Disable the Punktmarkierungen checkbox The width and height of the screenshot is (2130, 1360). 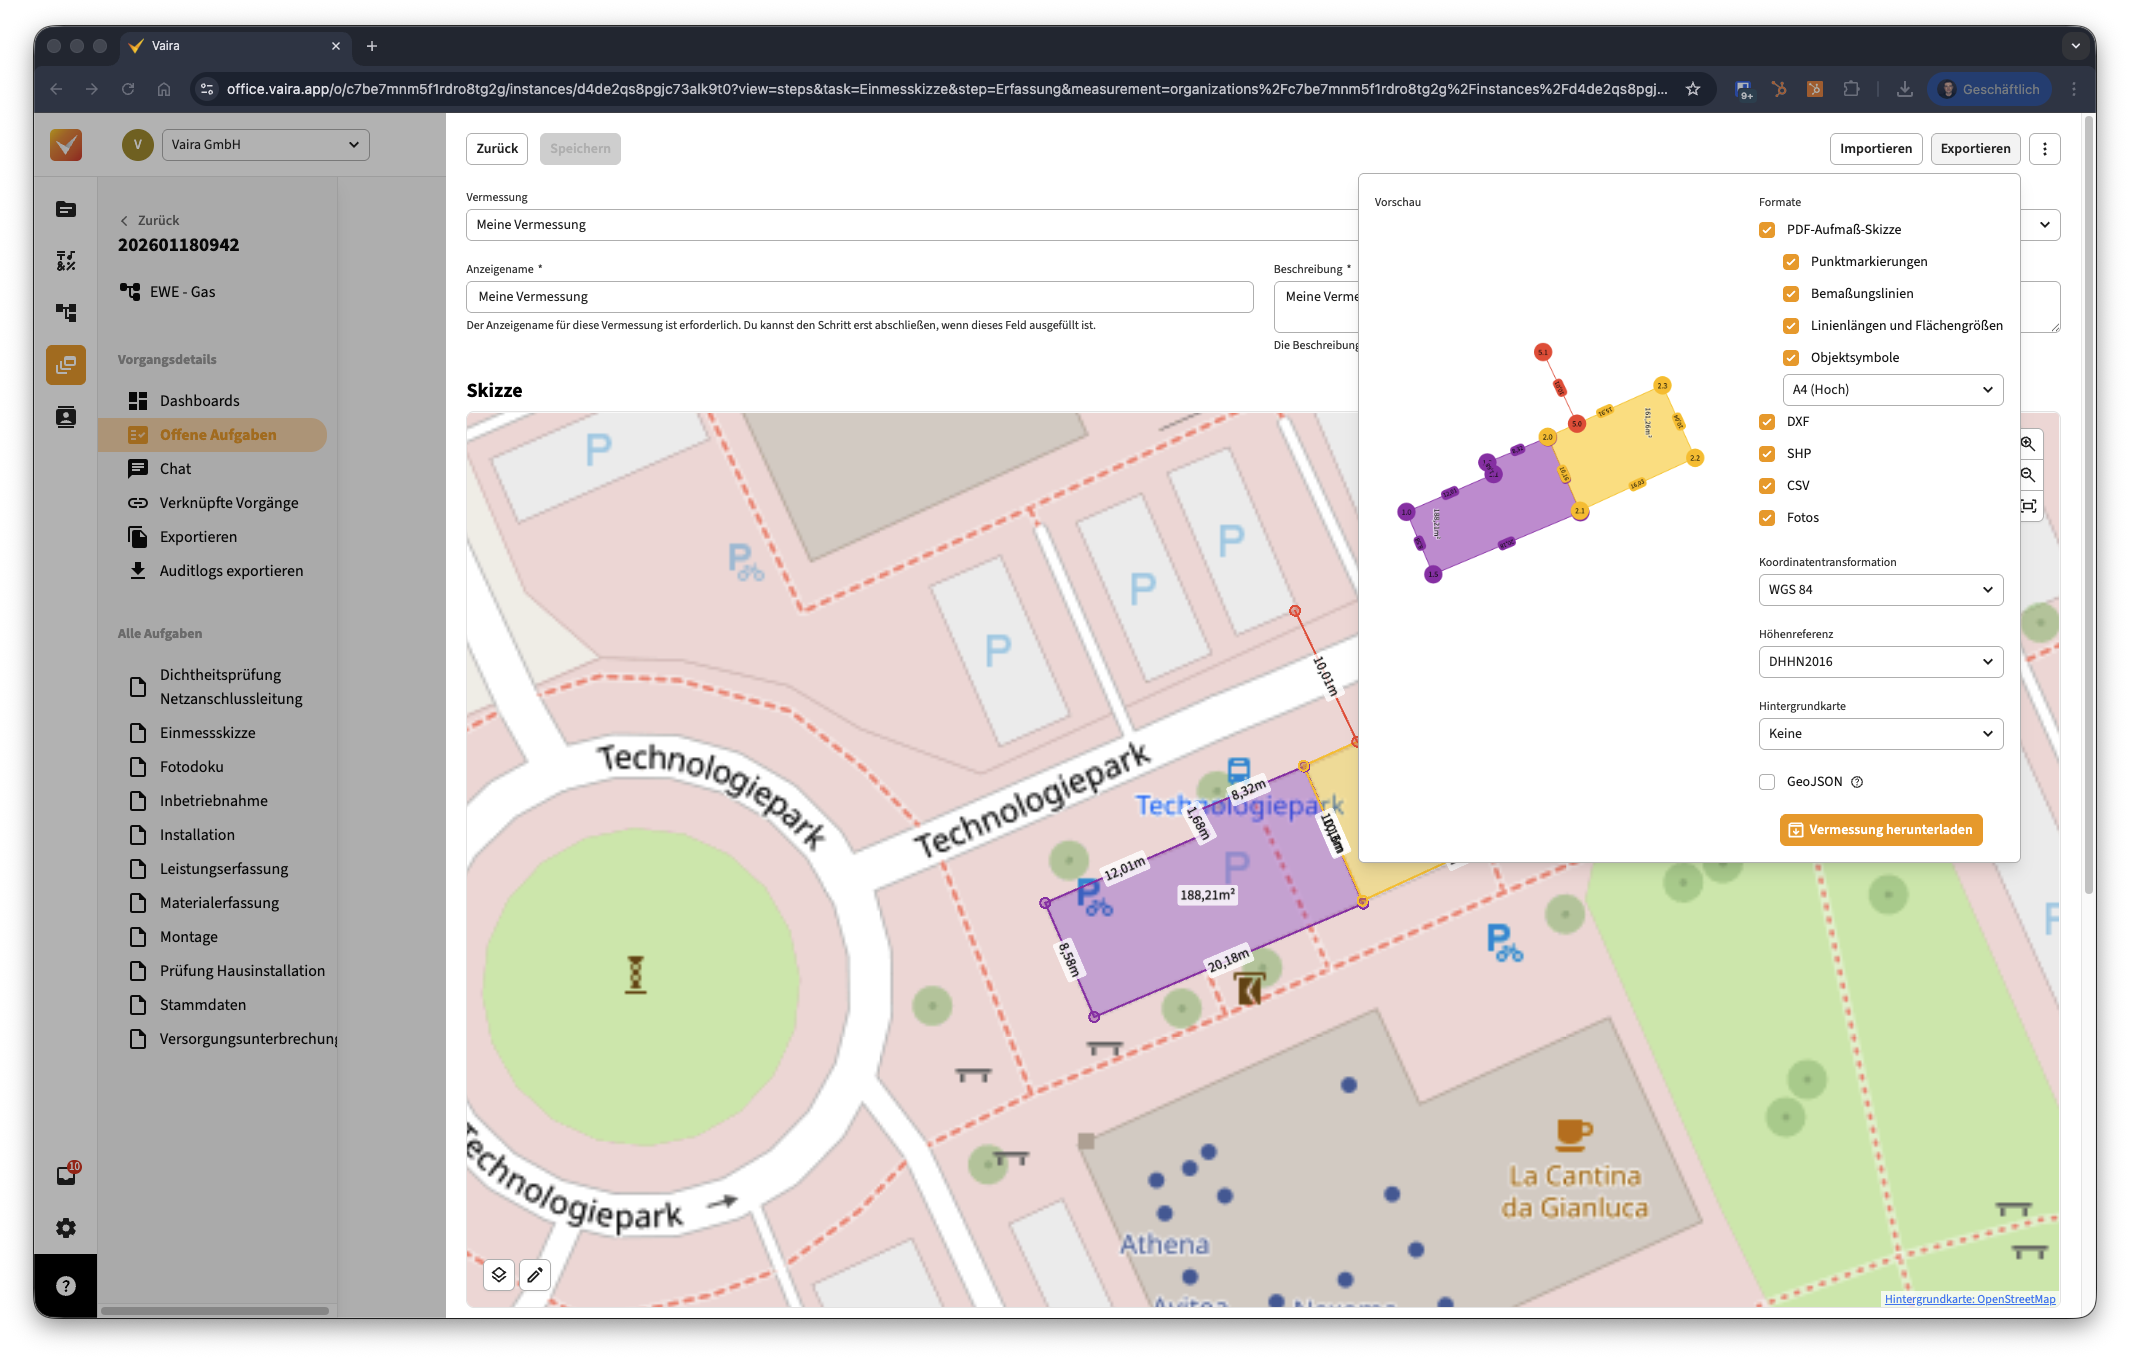(1791, 262)
